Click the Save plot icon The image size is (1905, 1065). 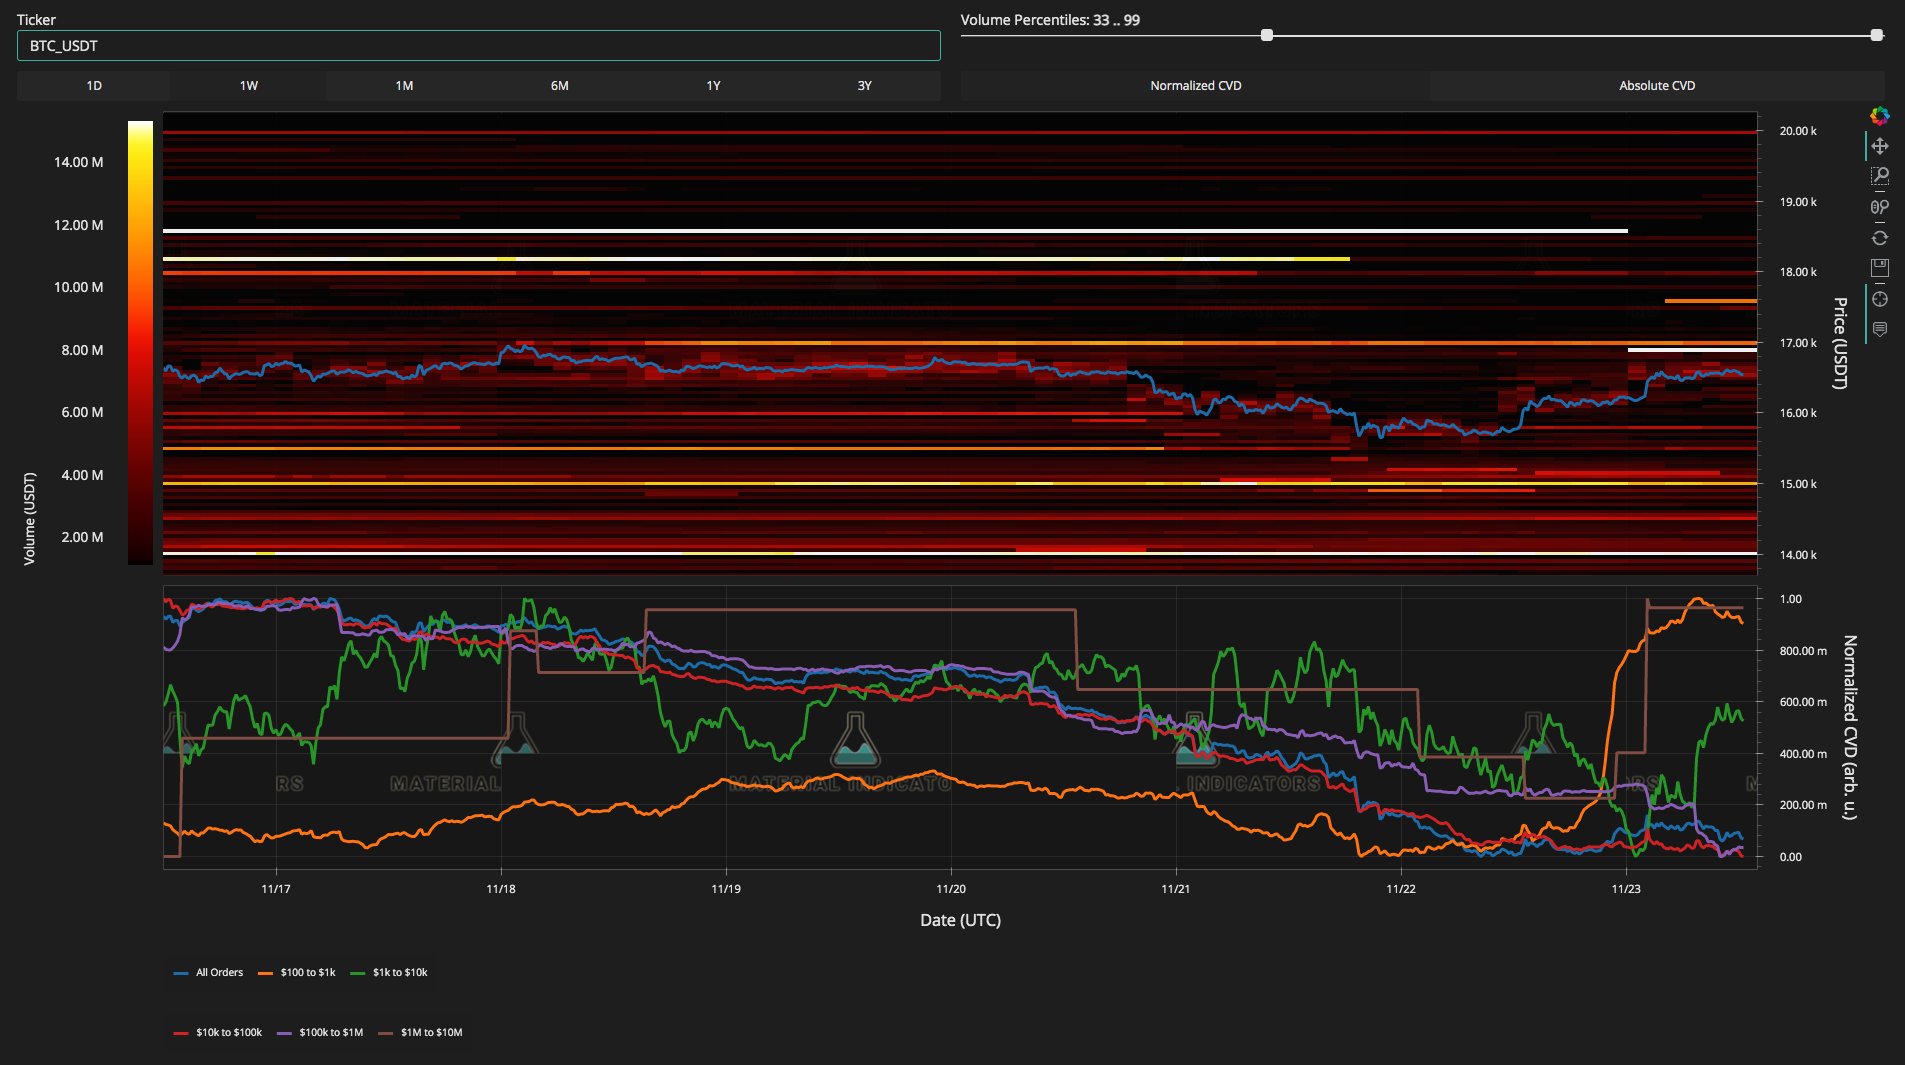(x=1880, y=268)
